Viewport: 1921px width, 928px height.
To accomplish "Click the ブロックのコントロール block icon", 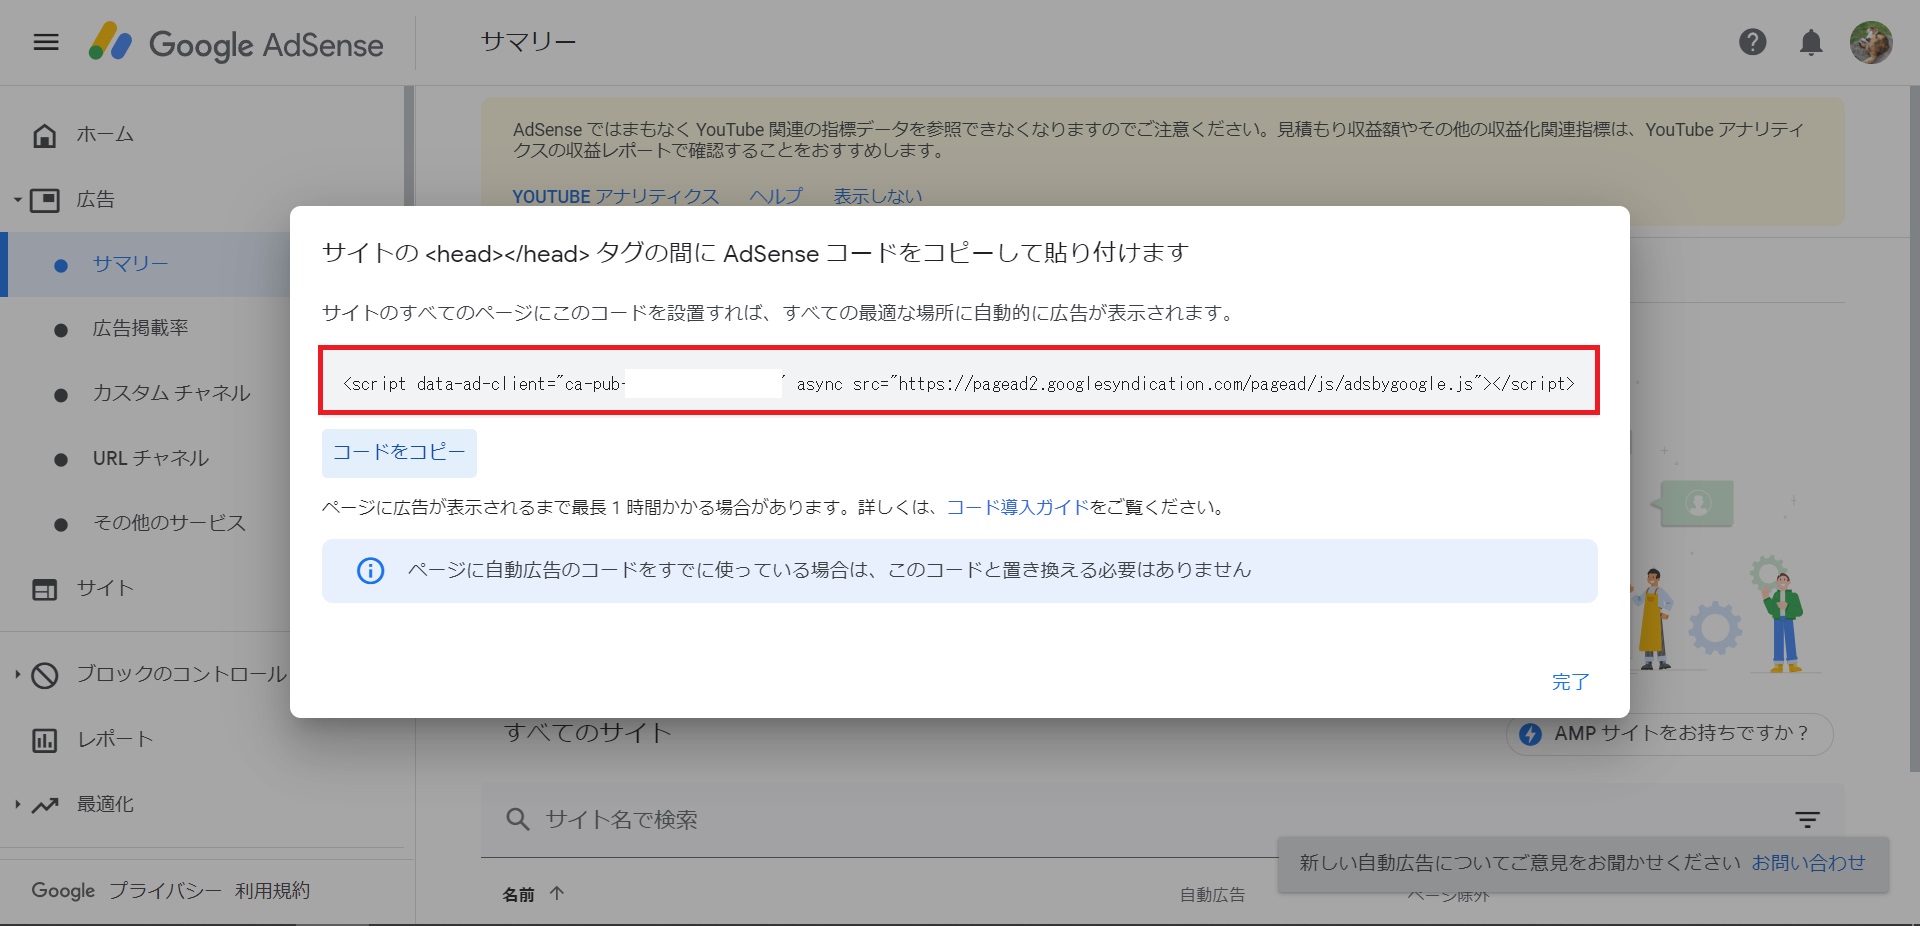I will coord(45,675).
